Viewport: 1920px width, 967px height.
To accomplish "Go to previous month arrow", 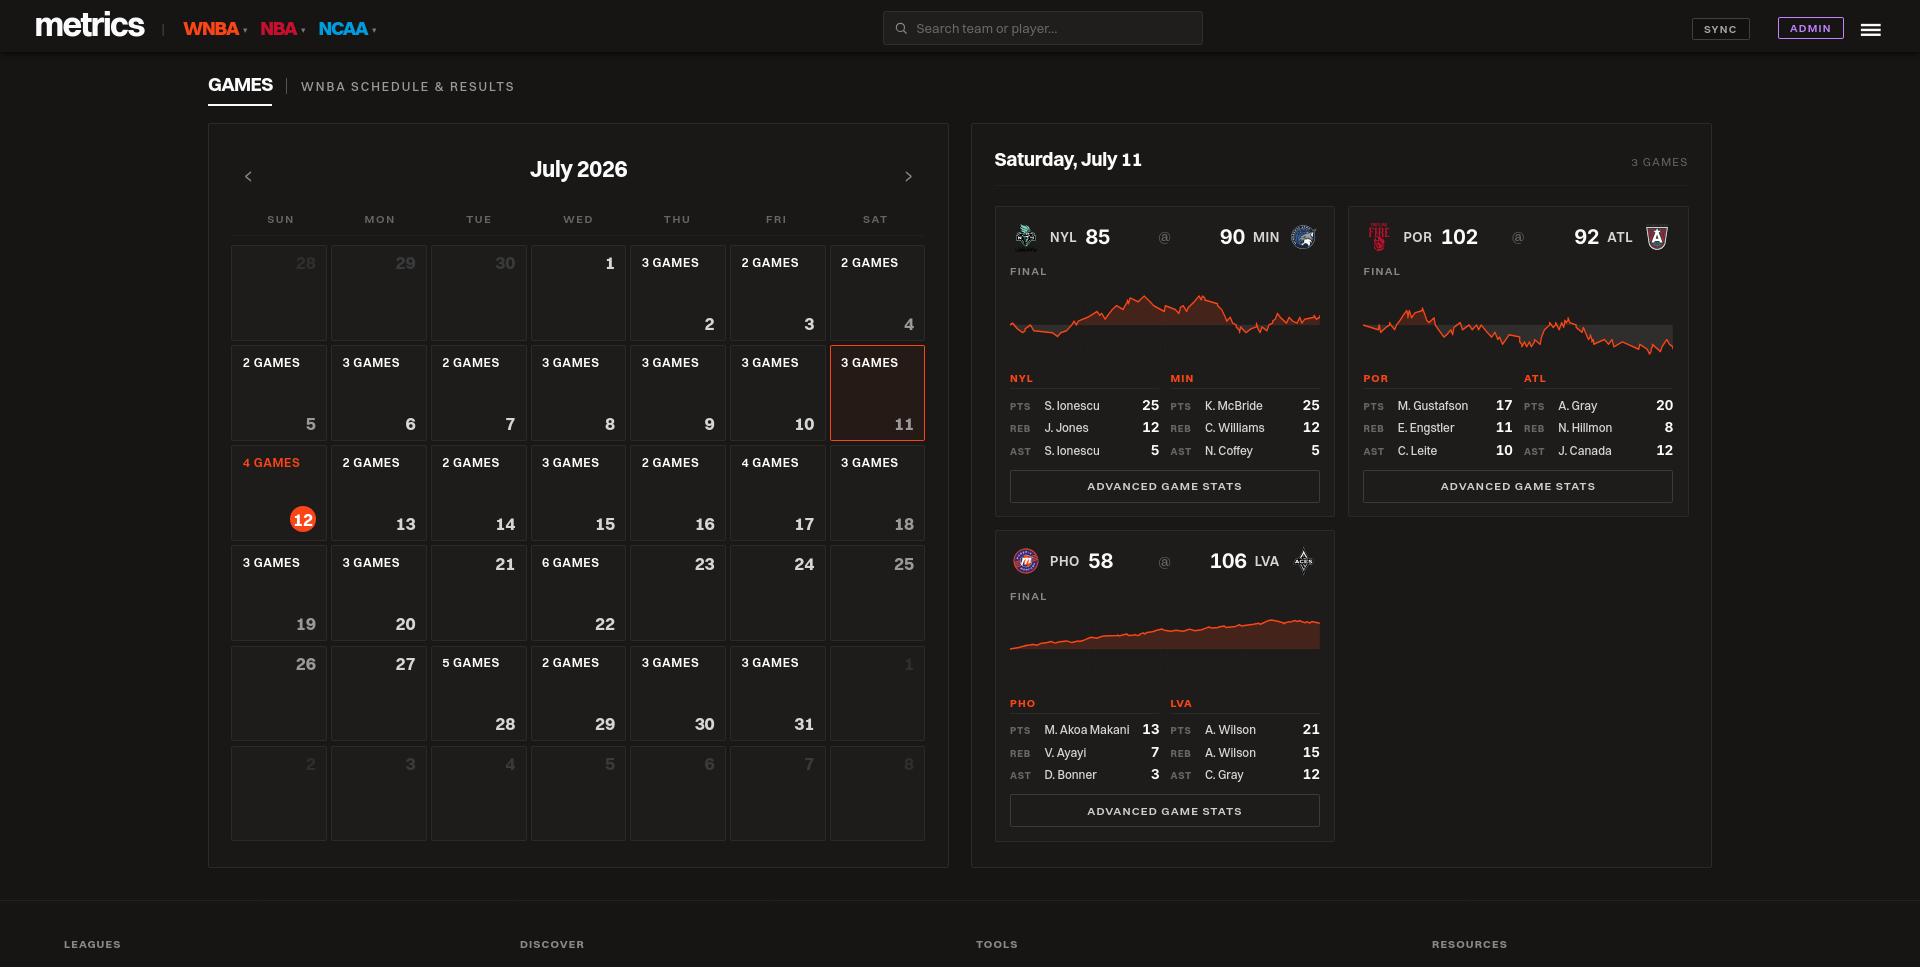I will point(248,177).
